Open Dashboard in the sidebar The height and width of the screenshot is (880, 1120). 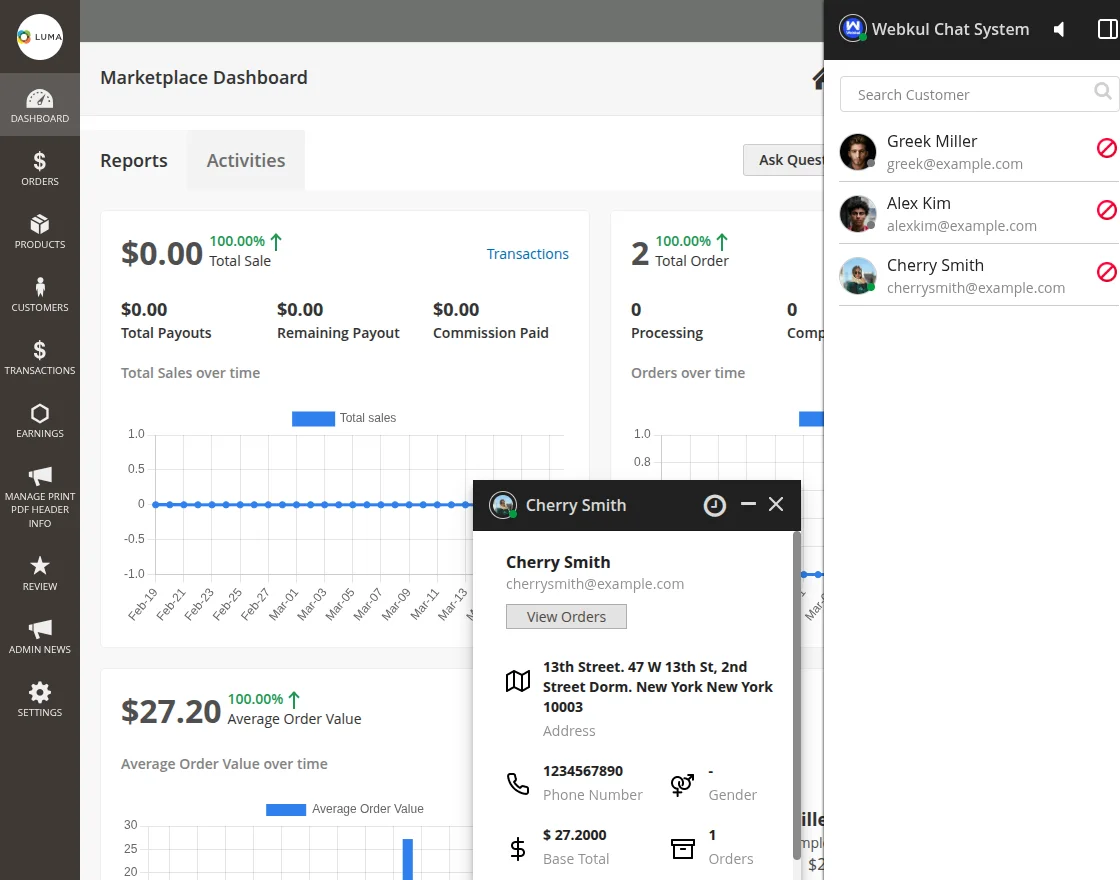tap(40, 107)
